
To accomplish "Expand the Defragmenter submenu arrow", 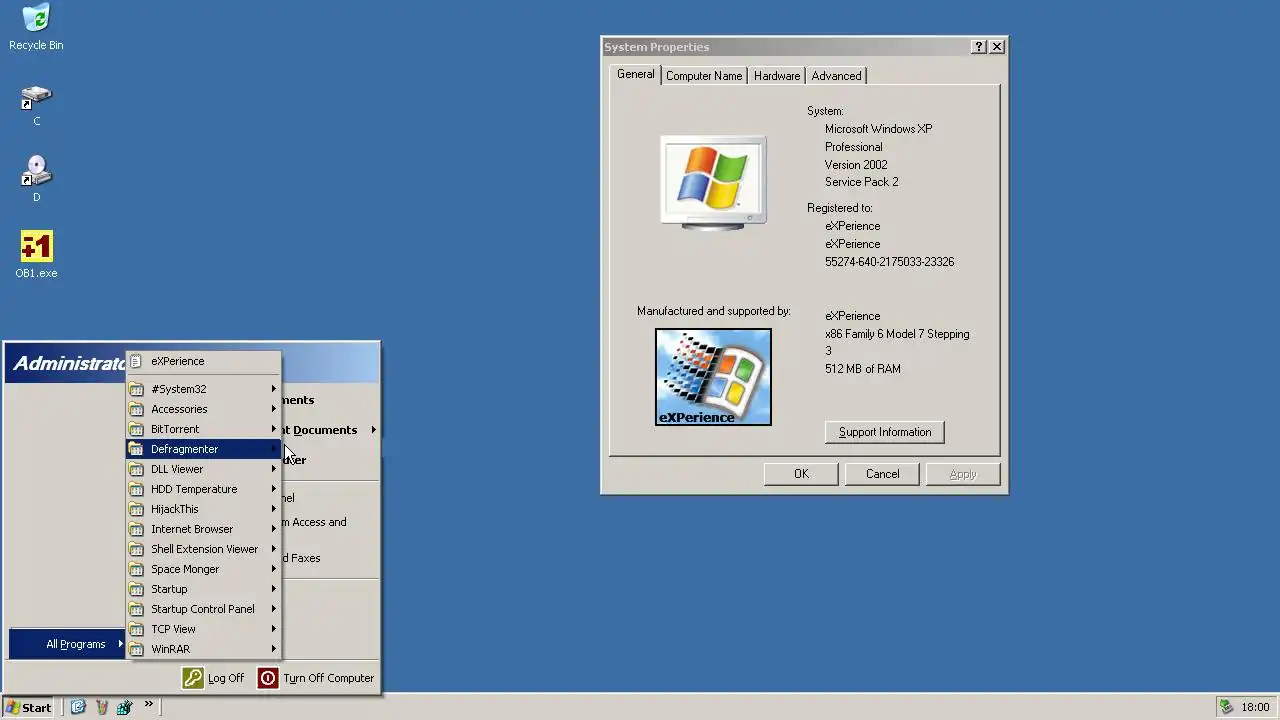I will pos(274,449).
